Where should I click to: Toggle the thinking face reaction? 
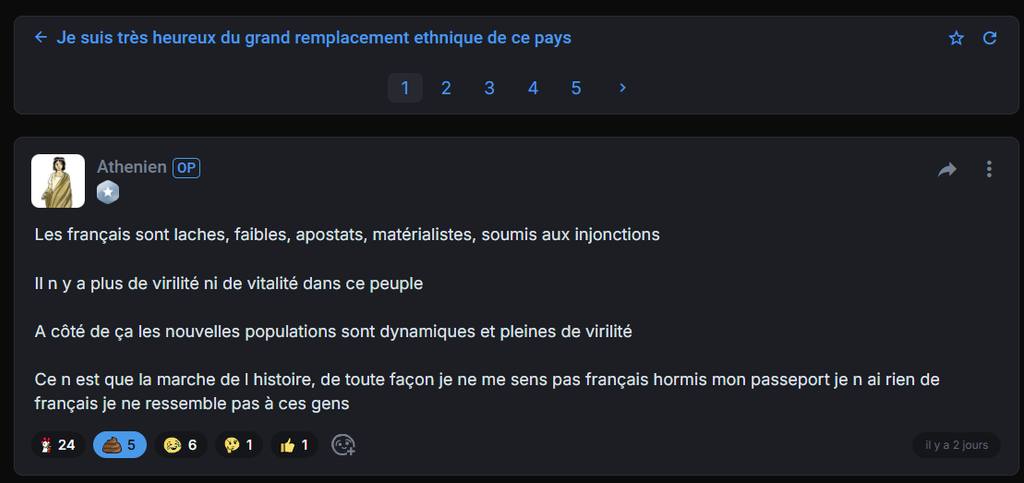(x=239, y=445)
